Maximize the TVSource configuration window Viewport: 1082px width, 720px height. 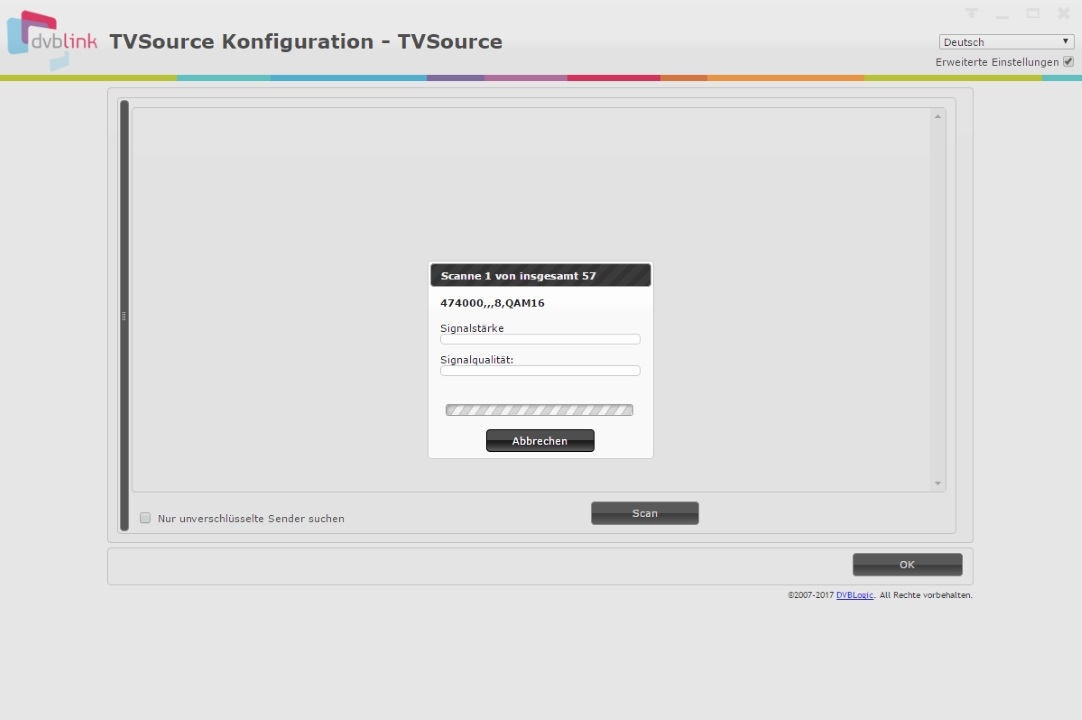(x=1033, y=13)
